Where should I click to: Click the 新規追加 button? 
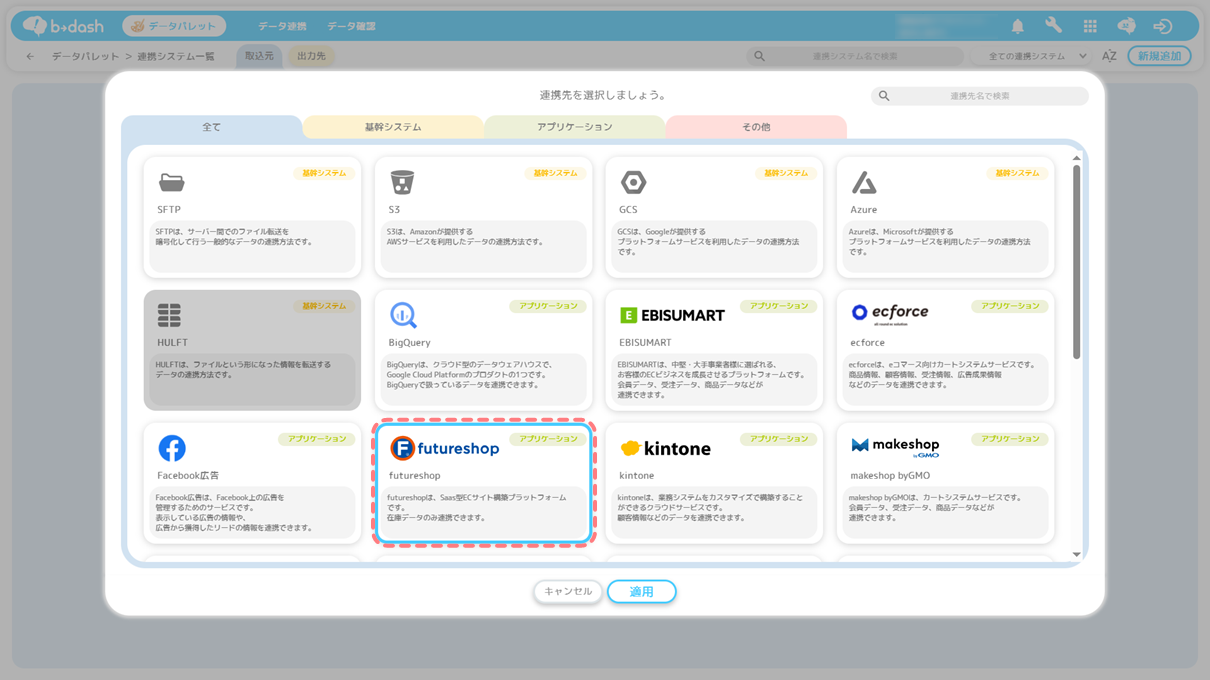click(x=1159, y=56)
